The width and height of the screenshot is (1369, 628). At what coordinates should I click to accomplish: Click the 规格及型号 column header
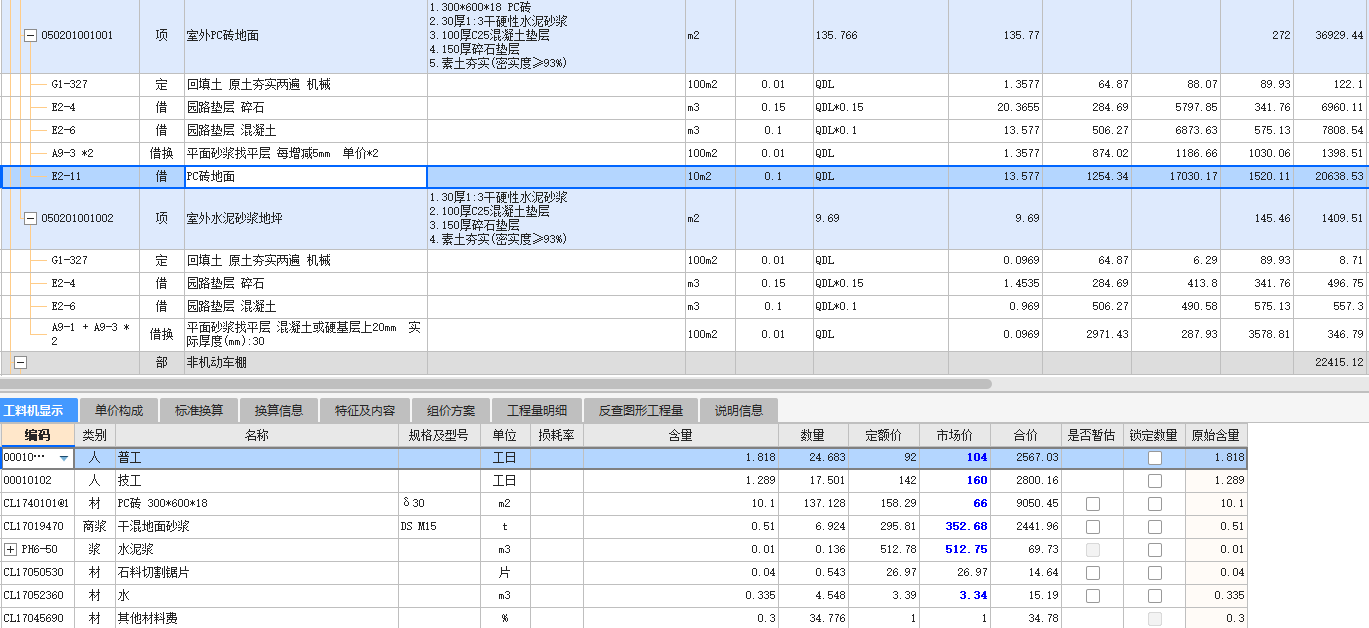tap(439, 435)
